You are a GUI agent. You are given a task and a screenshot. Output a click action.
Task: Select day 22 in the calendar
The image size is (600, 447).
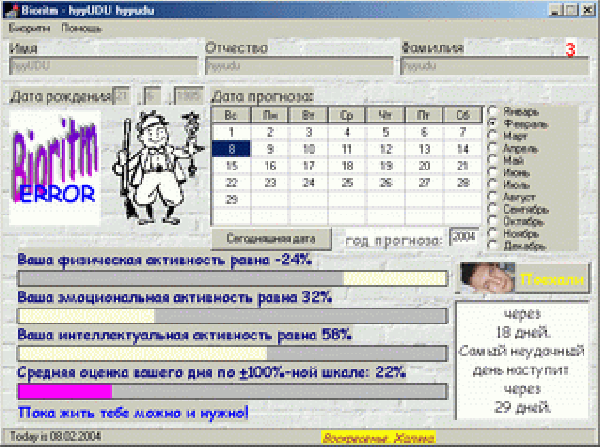click(231, 183)
